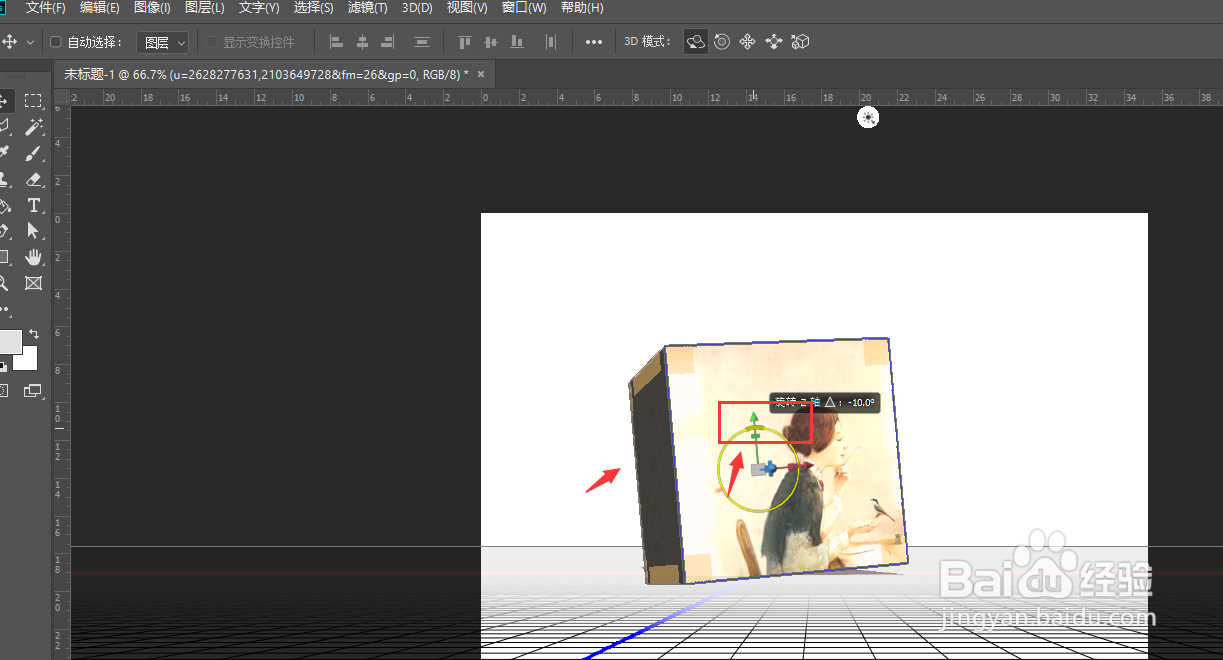Activate 3D scale object mode
This screenshot has width=1223, height=660.
coord(799,42)
